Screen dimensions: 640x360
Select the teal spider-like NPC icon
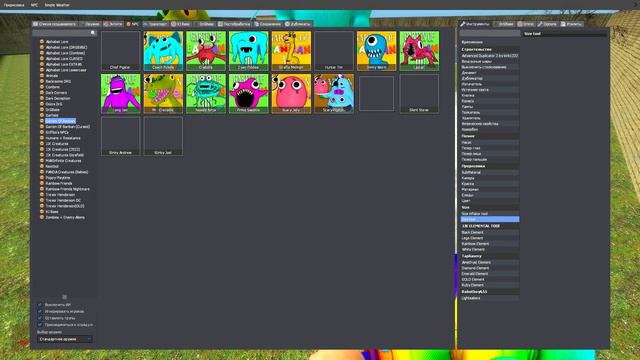click(206, 93)
